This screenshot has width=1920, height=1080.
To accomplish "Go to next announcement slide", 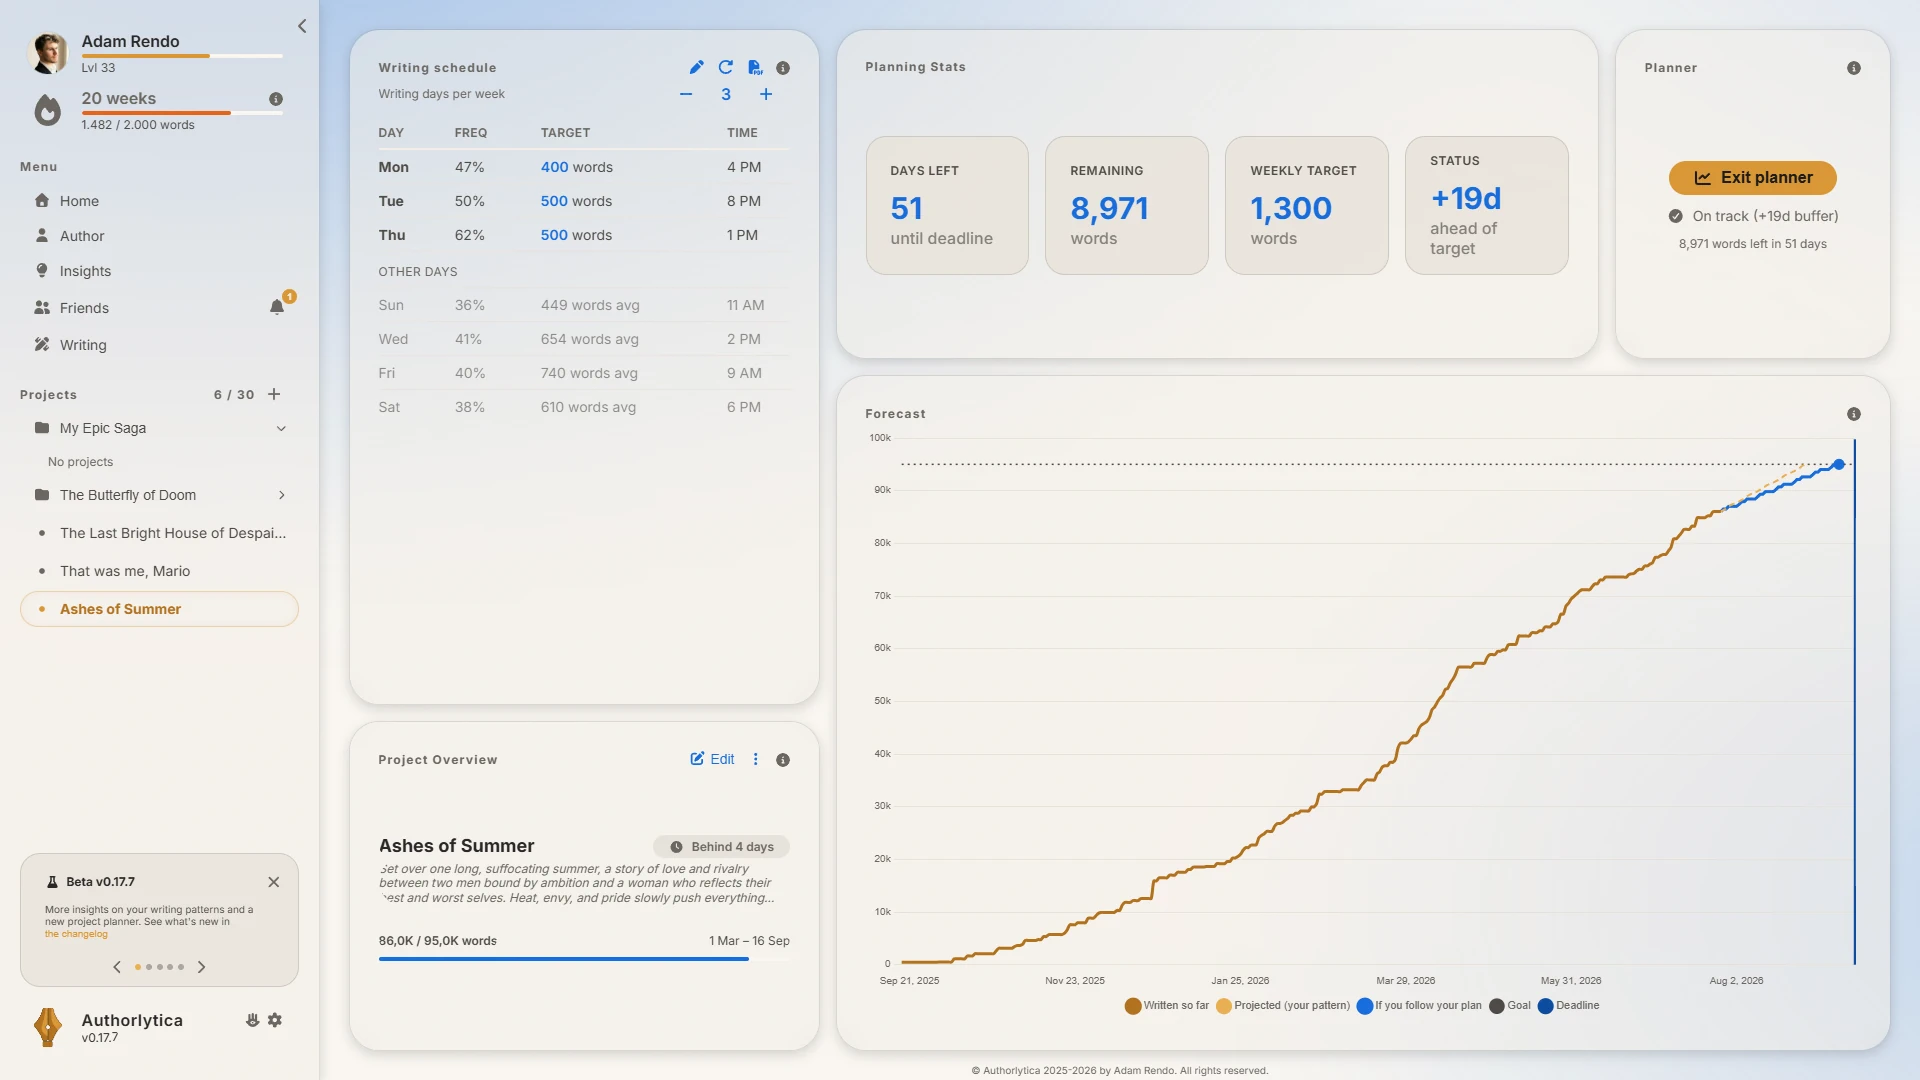I will click(202, 967).
